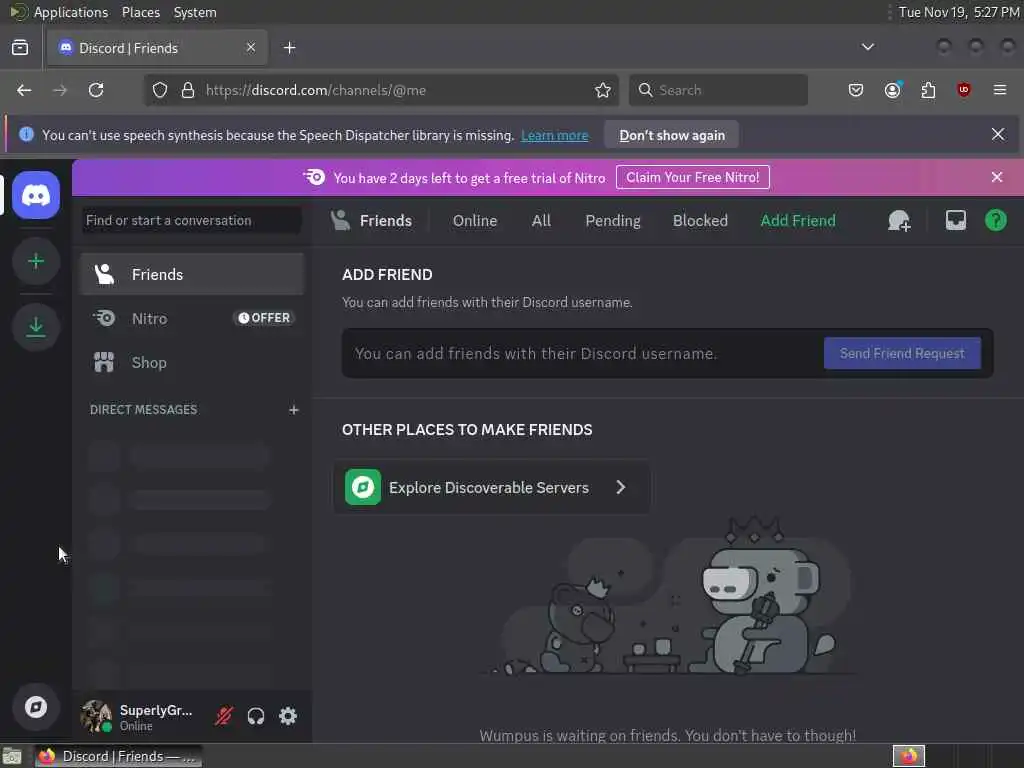The image size is (1024, 768).
Task: Reload the Discord page
Action: point(96,90)
